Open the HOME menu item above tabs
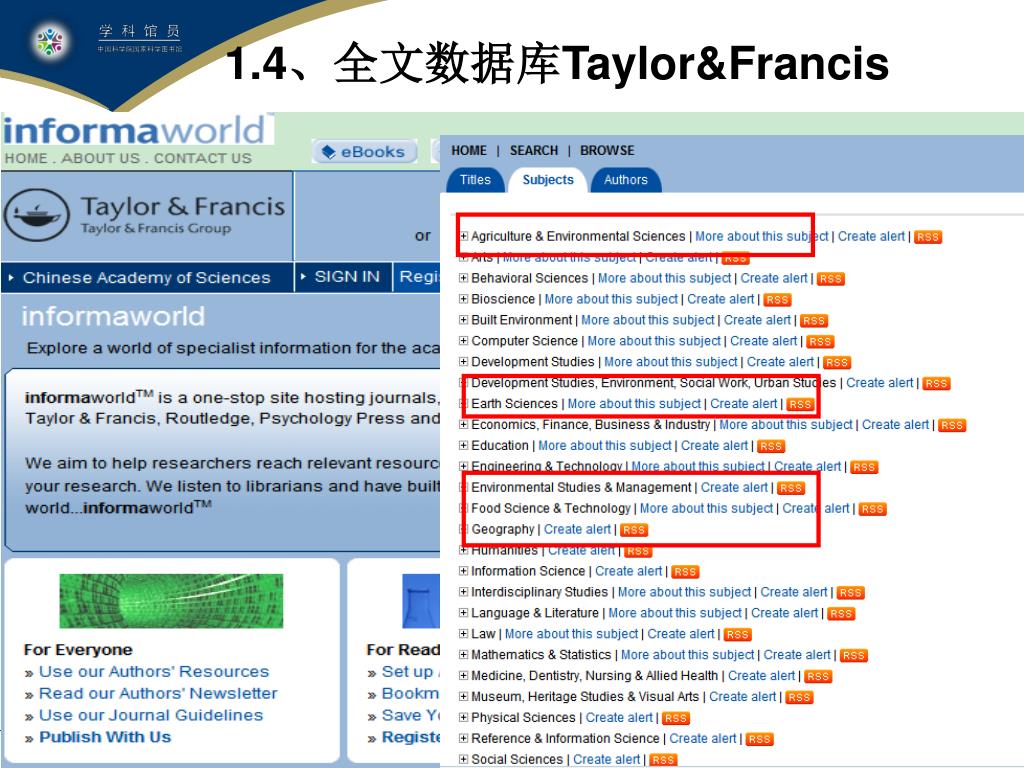 (469, 150)
